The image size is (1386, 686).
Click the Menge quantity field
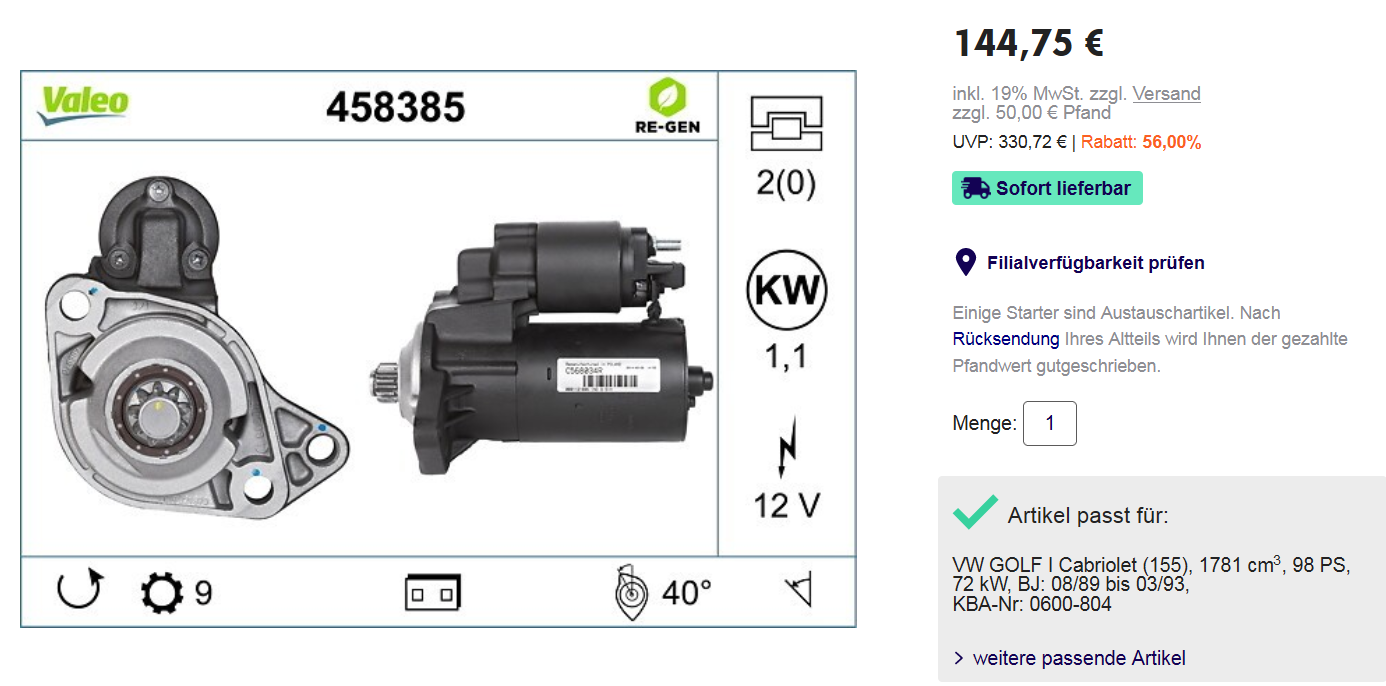pos(1050,423)
